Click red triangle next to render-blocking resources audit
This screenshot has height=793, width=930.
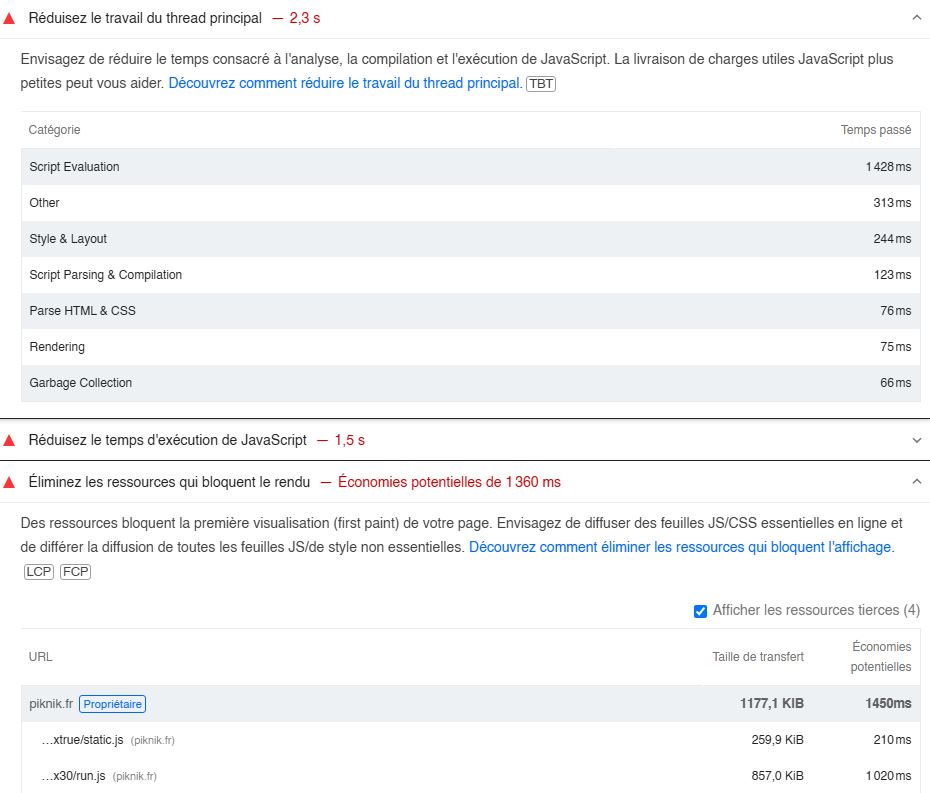click(9, 483)
